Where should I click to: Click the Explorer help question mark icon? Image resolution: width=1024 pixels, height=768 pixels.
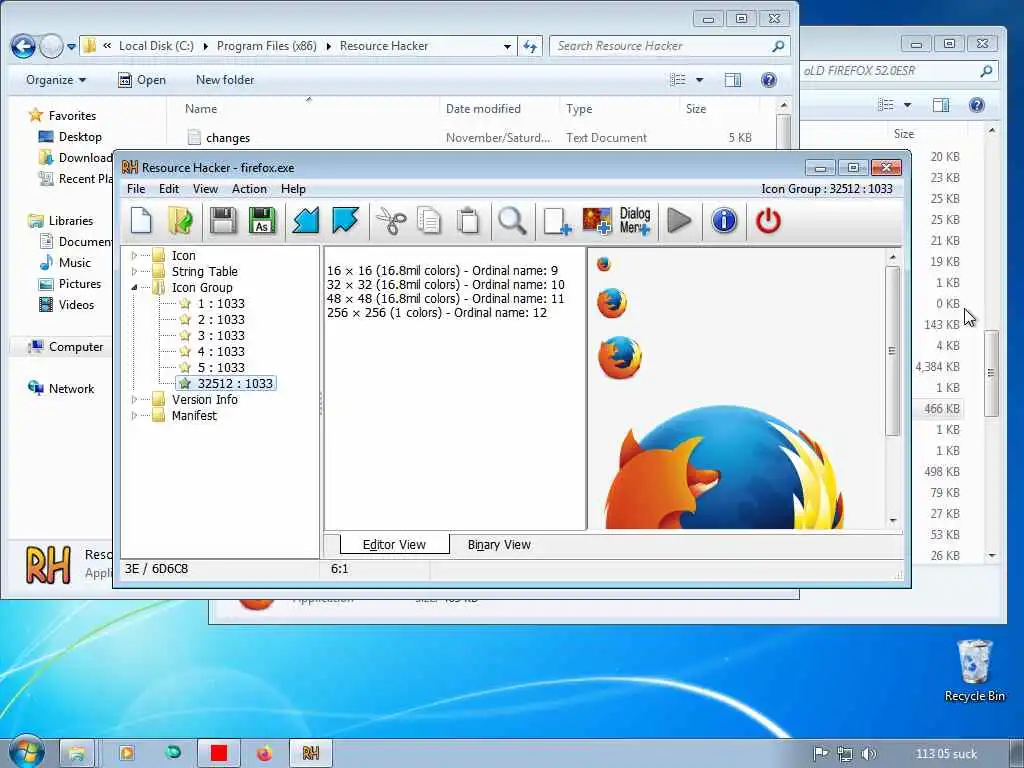click(x=769, y=80)
